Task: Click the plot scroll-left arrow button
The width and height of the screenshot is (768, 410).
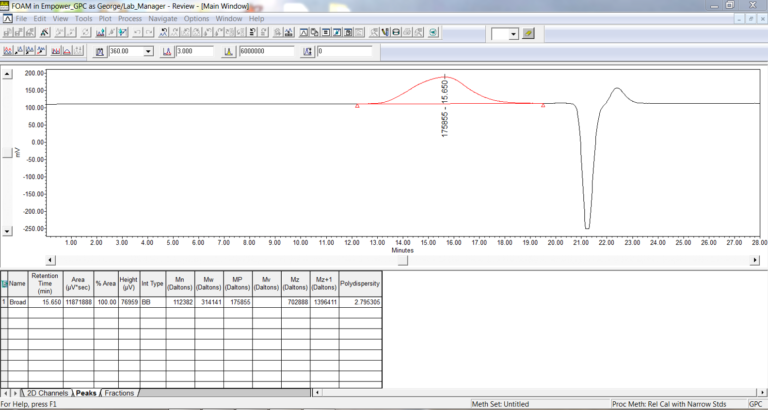Action: [51, 261]
